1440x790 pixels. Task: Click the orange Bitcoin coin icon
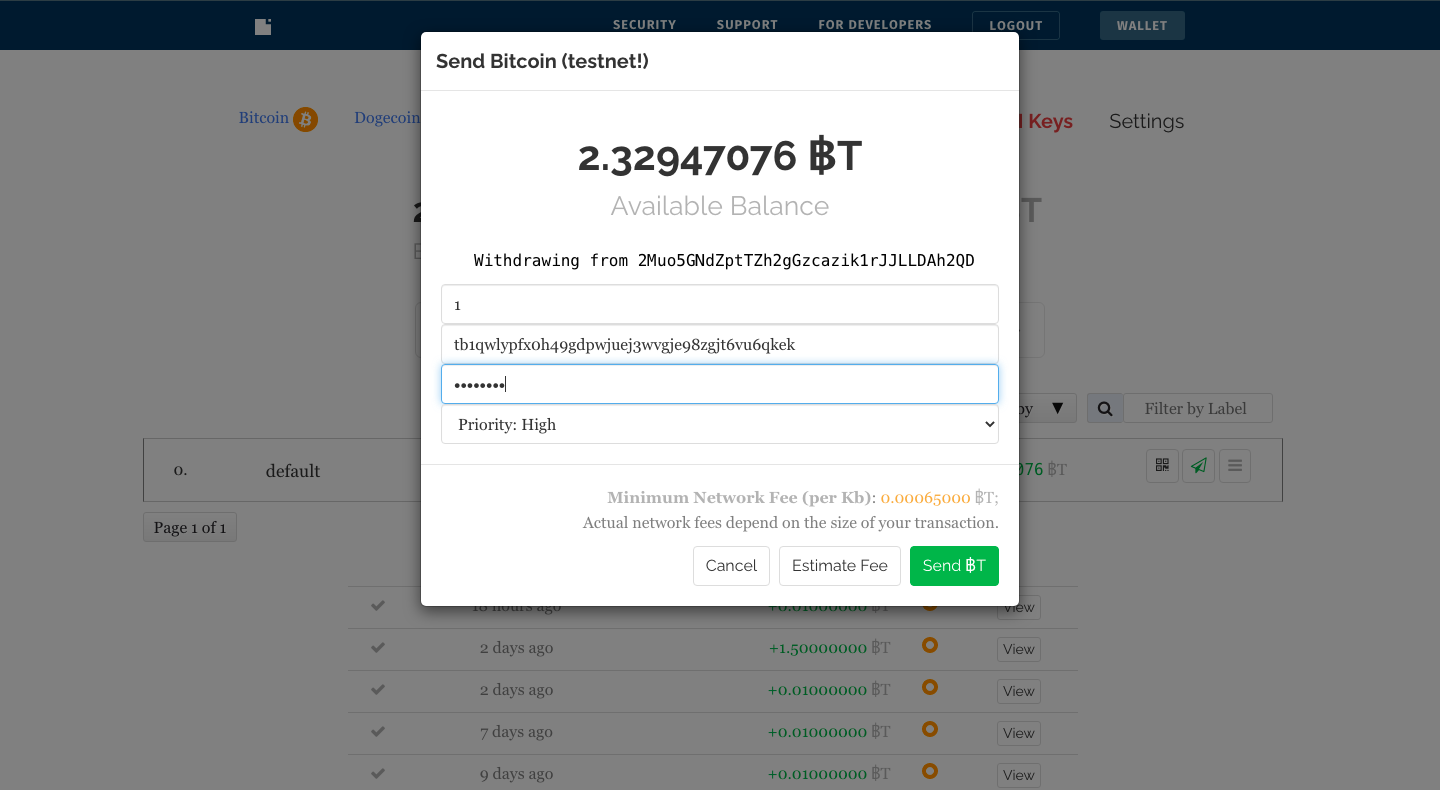pos(305,120)
